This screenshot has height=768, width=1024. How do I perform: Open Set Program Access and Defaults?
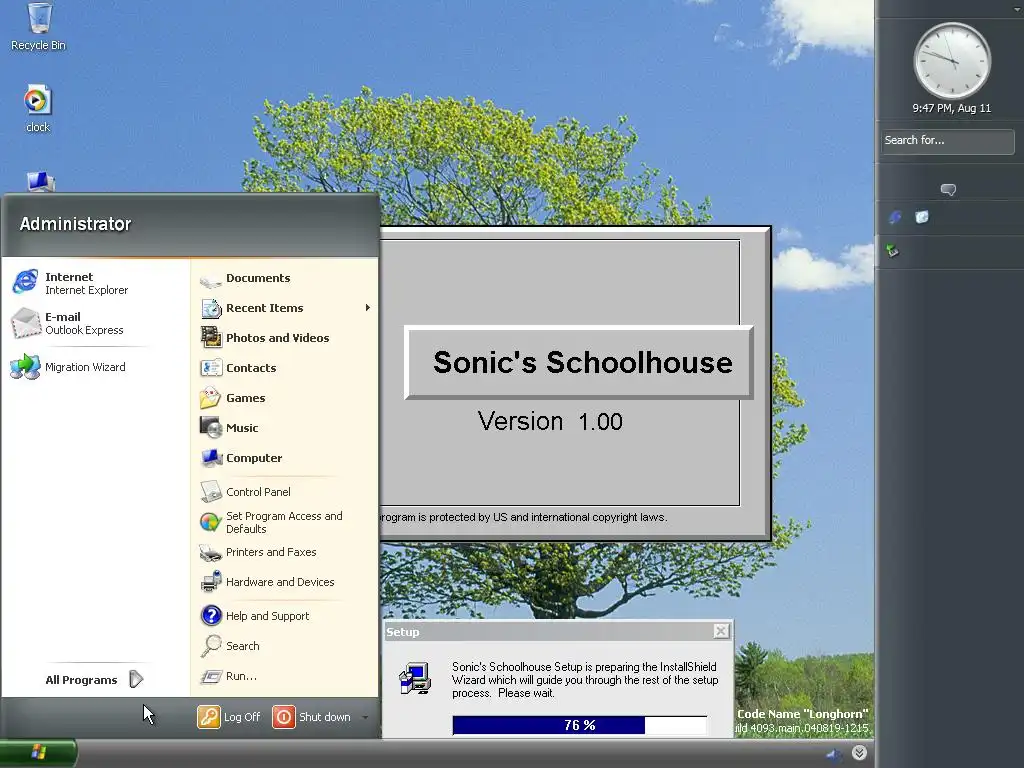click(x=285, y=522)
